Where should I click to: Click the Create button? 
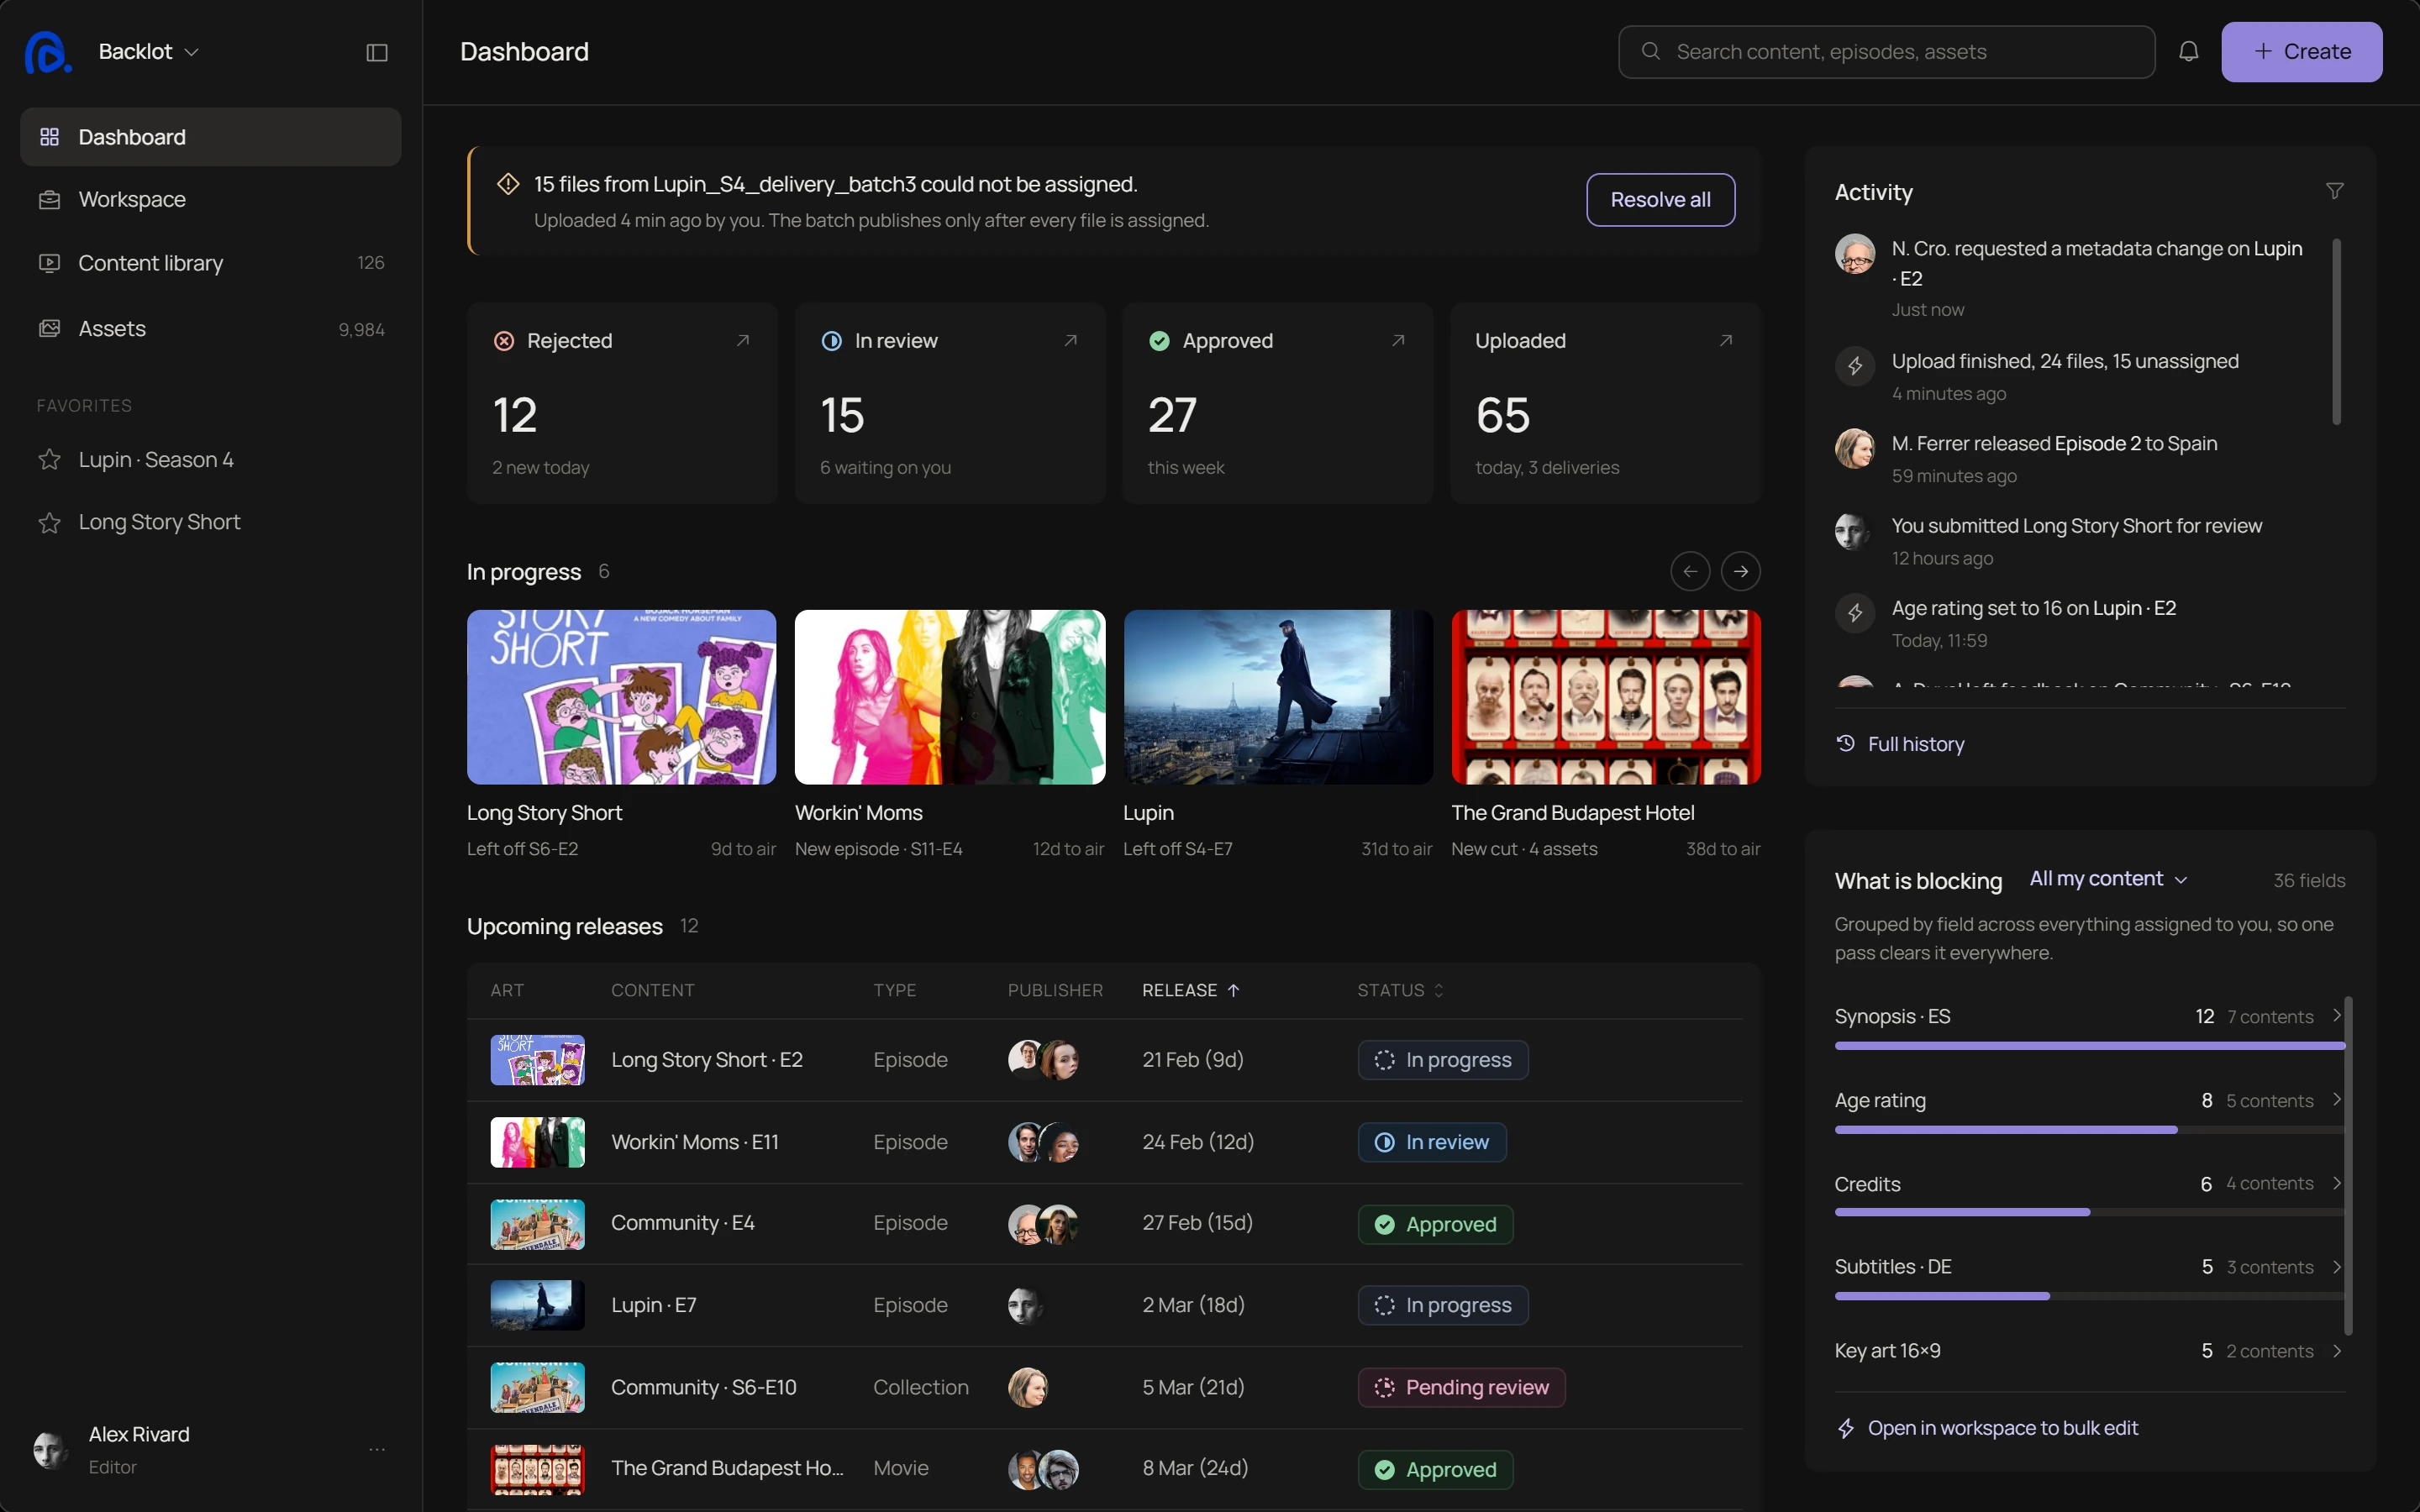[x=2301, y=52]
